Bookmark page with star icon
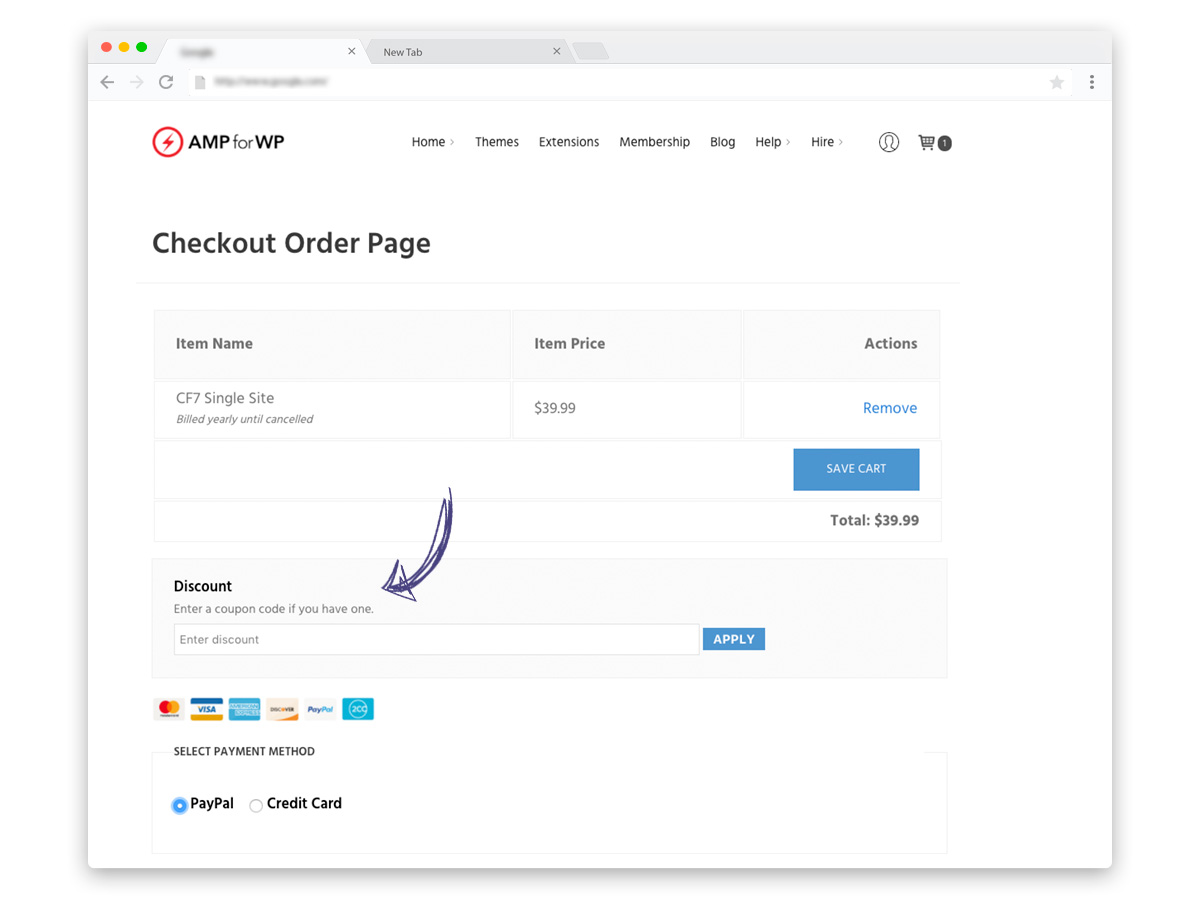The width and height of the screenshot is (1200, 900). pyautogui.click(x=1056, y=82)
